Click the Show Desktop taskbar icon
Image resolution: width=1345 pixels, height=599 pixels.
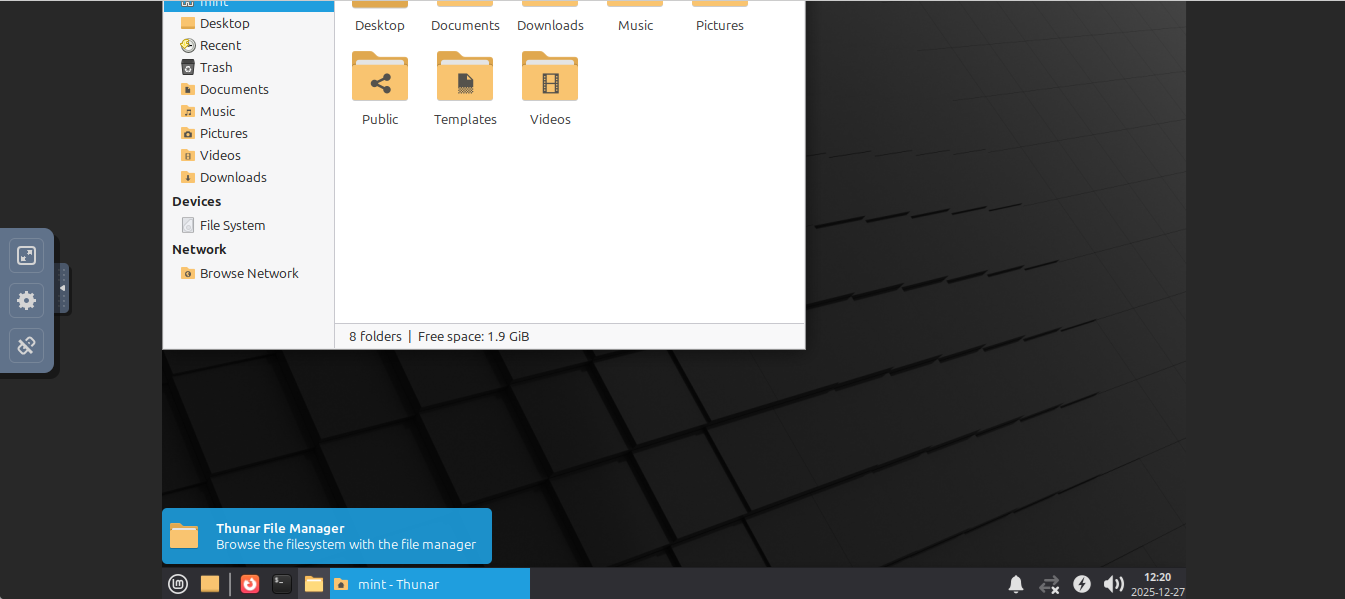pos(209,584)
